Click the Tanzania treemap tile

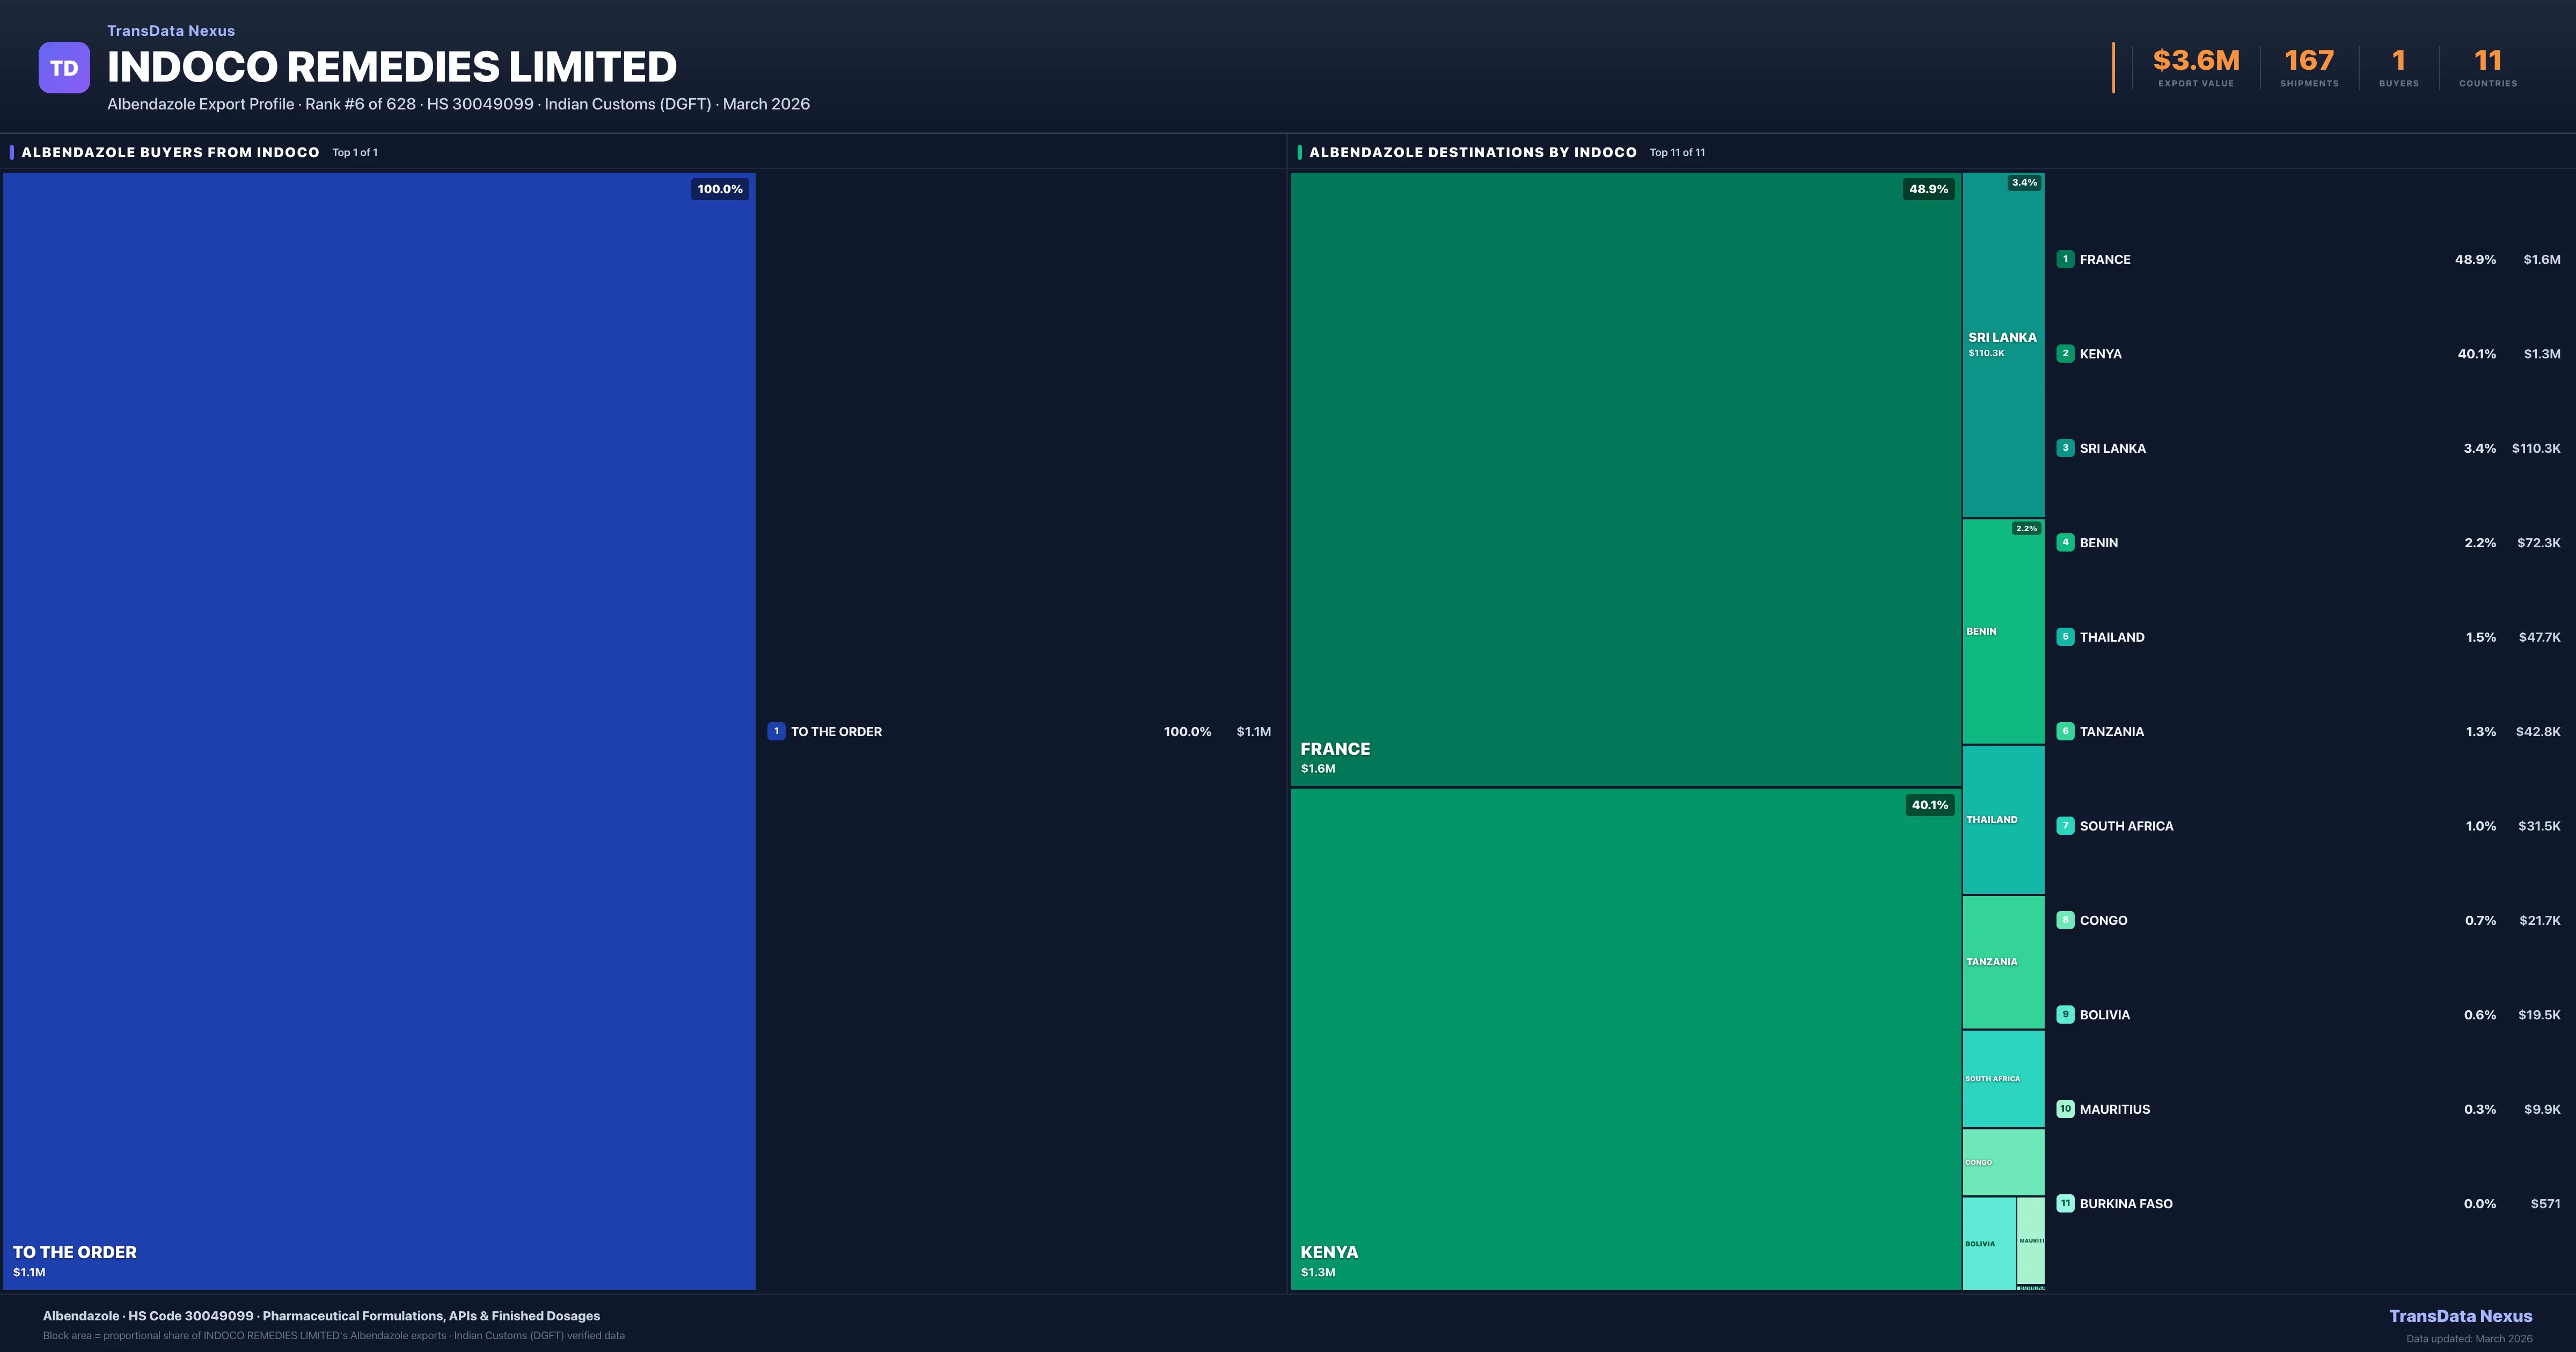[x=2003, y=962]
